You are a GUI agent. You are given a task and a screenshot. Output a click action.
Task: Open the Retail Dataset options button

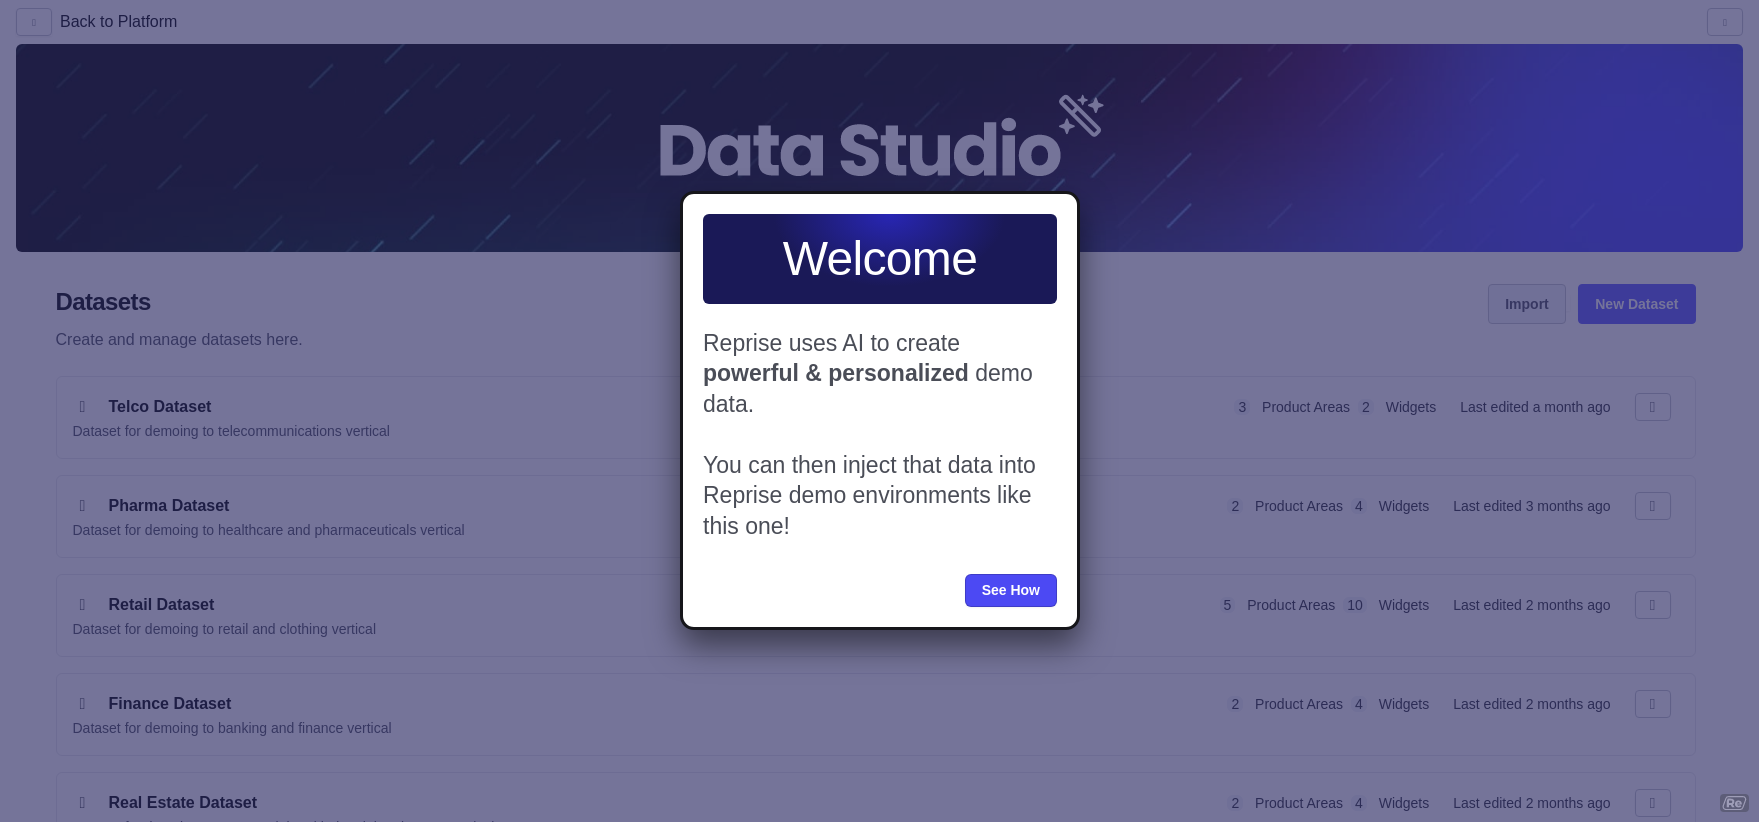pyautogui.click(x=1652, y=605)
